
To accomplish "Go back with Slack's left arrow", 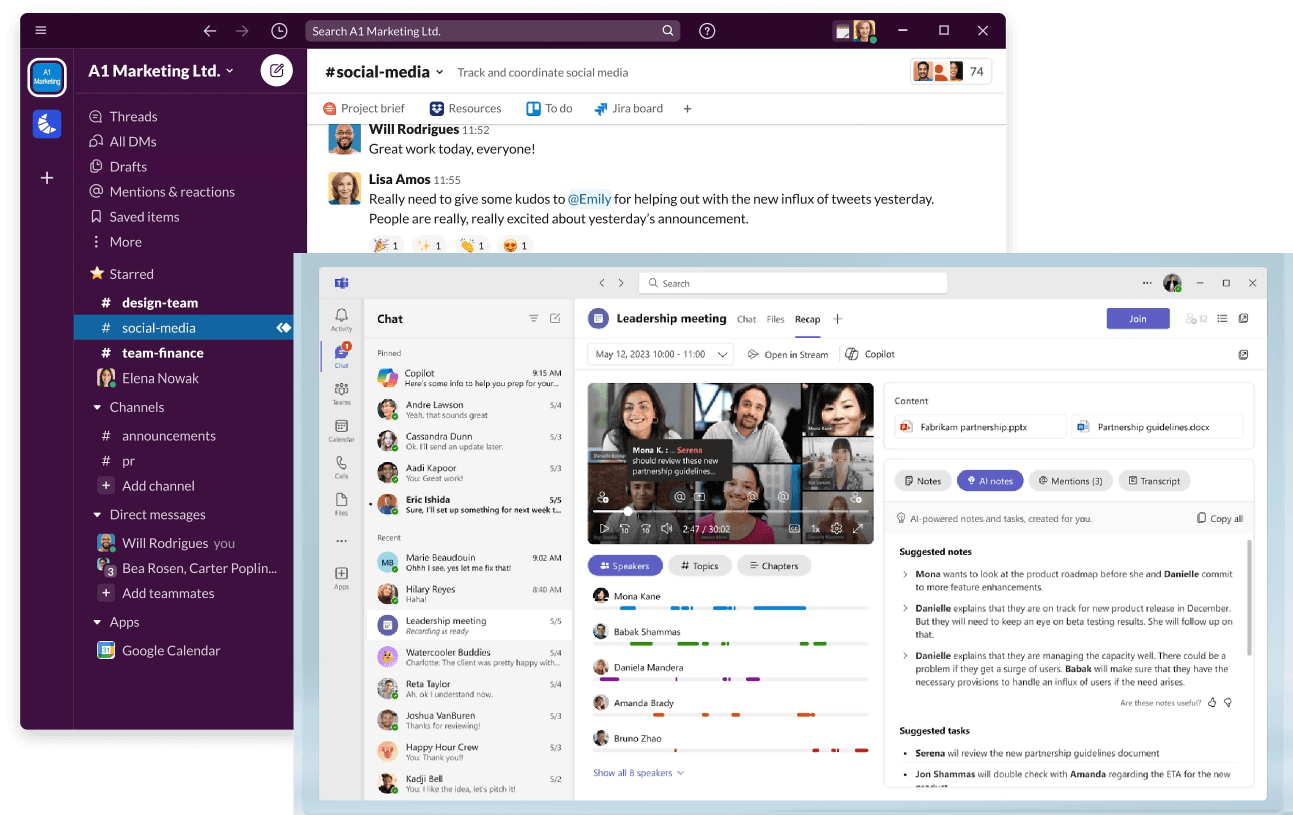I will pyautogui.click(x=210, y=31).
